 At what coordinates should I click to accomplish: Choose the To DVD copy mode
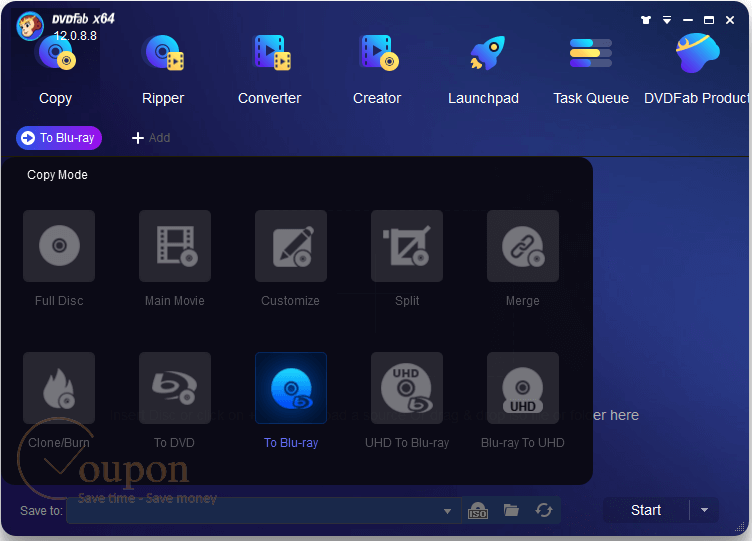pos(175,388)
